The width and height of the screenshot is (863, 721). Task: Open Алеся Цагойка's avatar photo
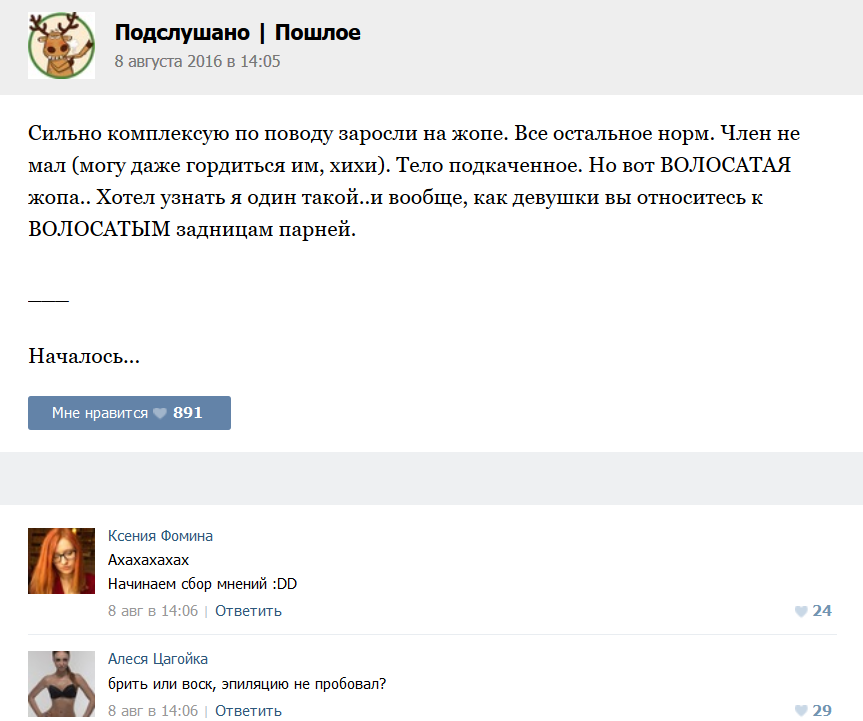(61, 685)
